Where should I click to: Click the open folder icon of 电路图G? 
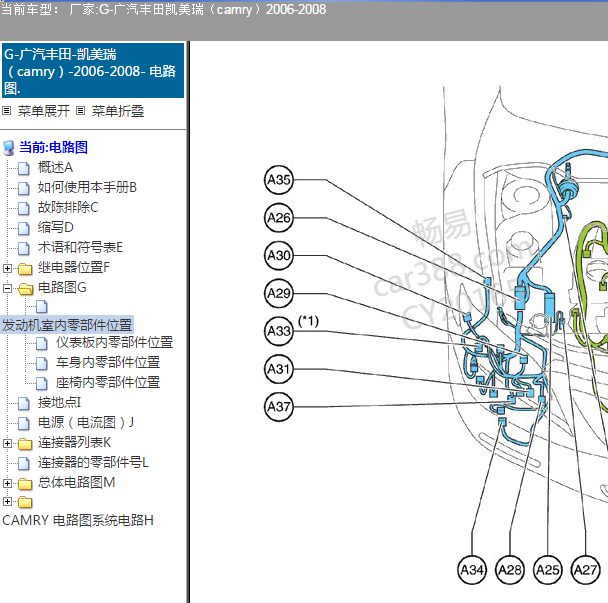point(26,289)
